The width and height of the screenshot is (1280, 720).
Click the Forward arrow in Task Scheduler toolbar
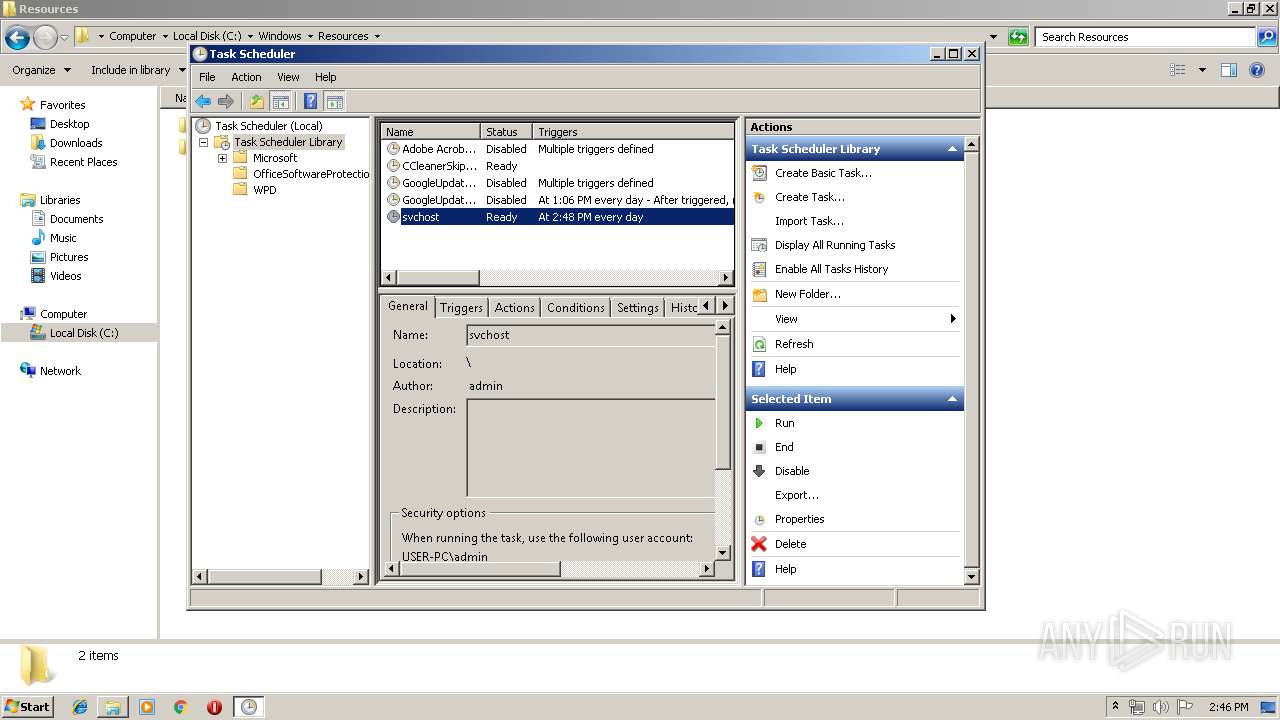click(x=226, y=101)
